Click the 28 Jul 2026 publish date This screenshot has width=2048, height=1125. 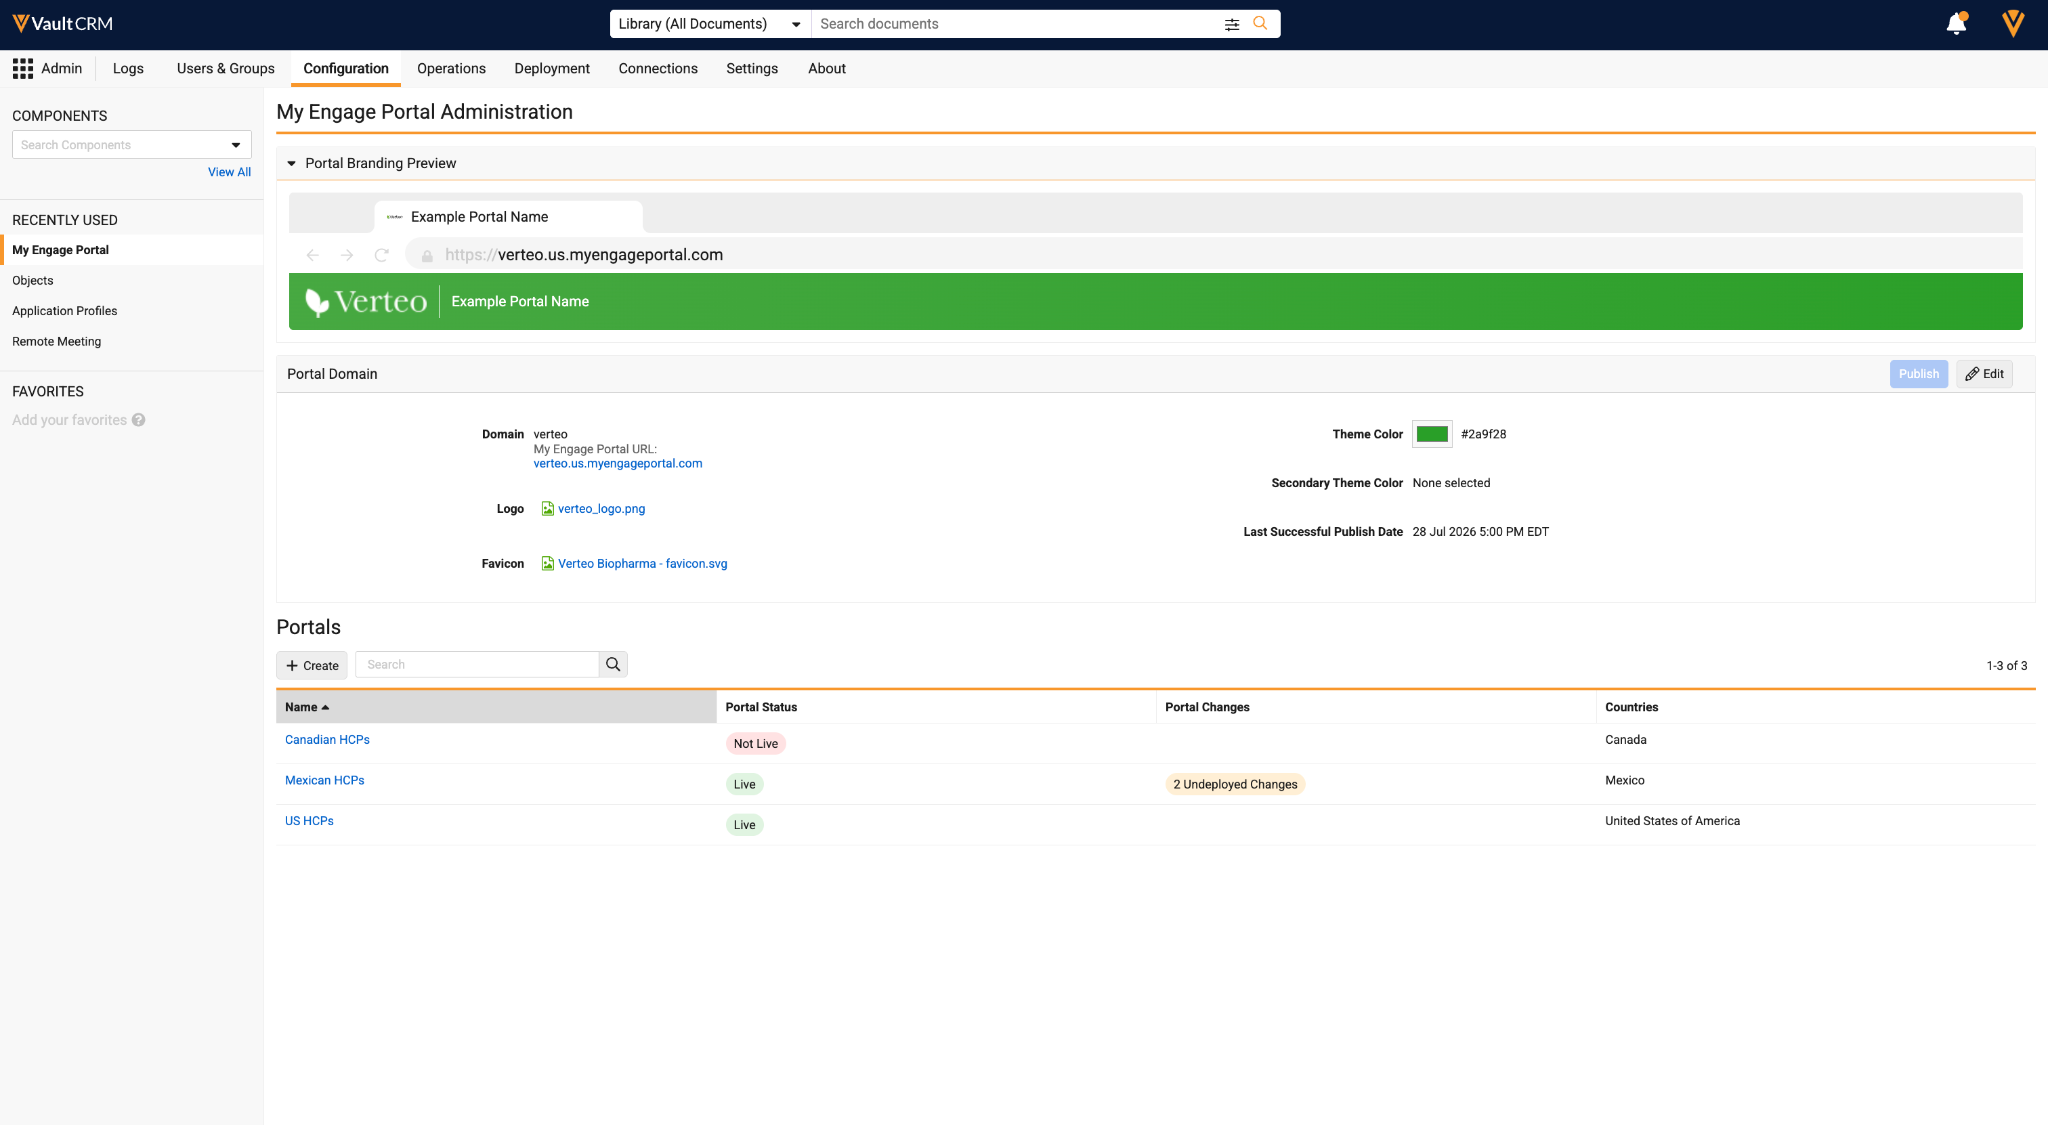coord(1480,532)
